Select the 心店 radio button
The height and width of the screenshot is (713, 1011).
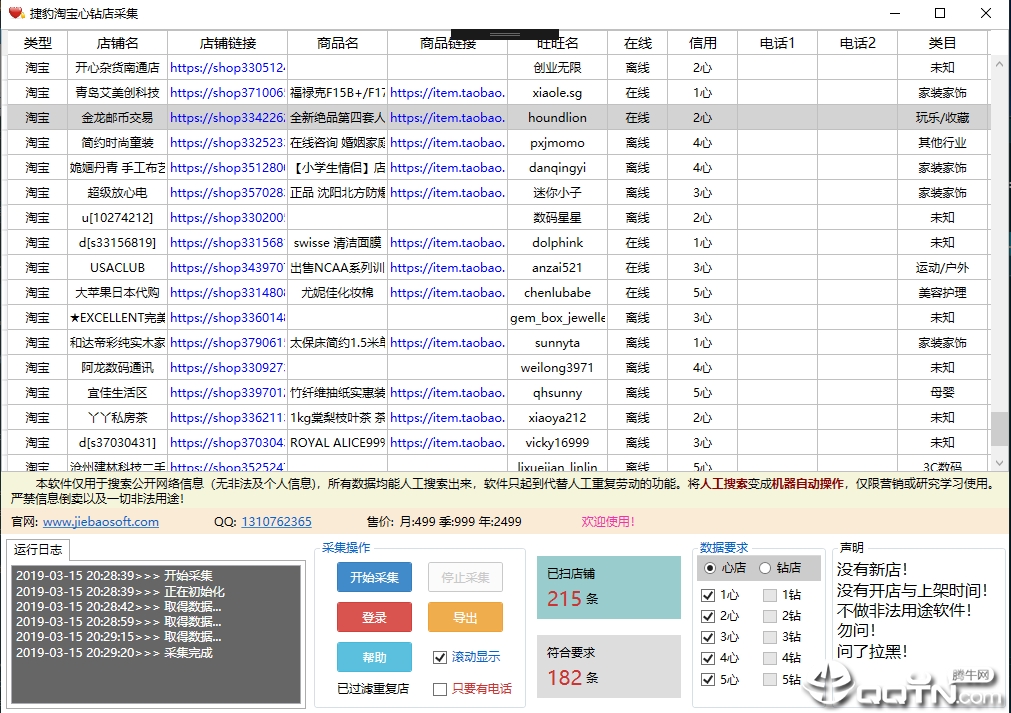[x=710, y=568]
